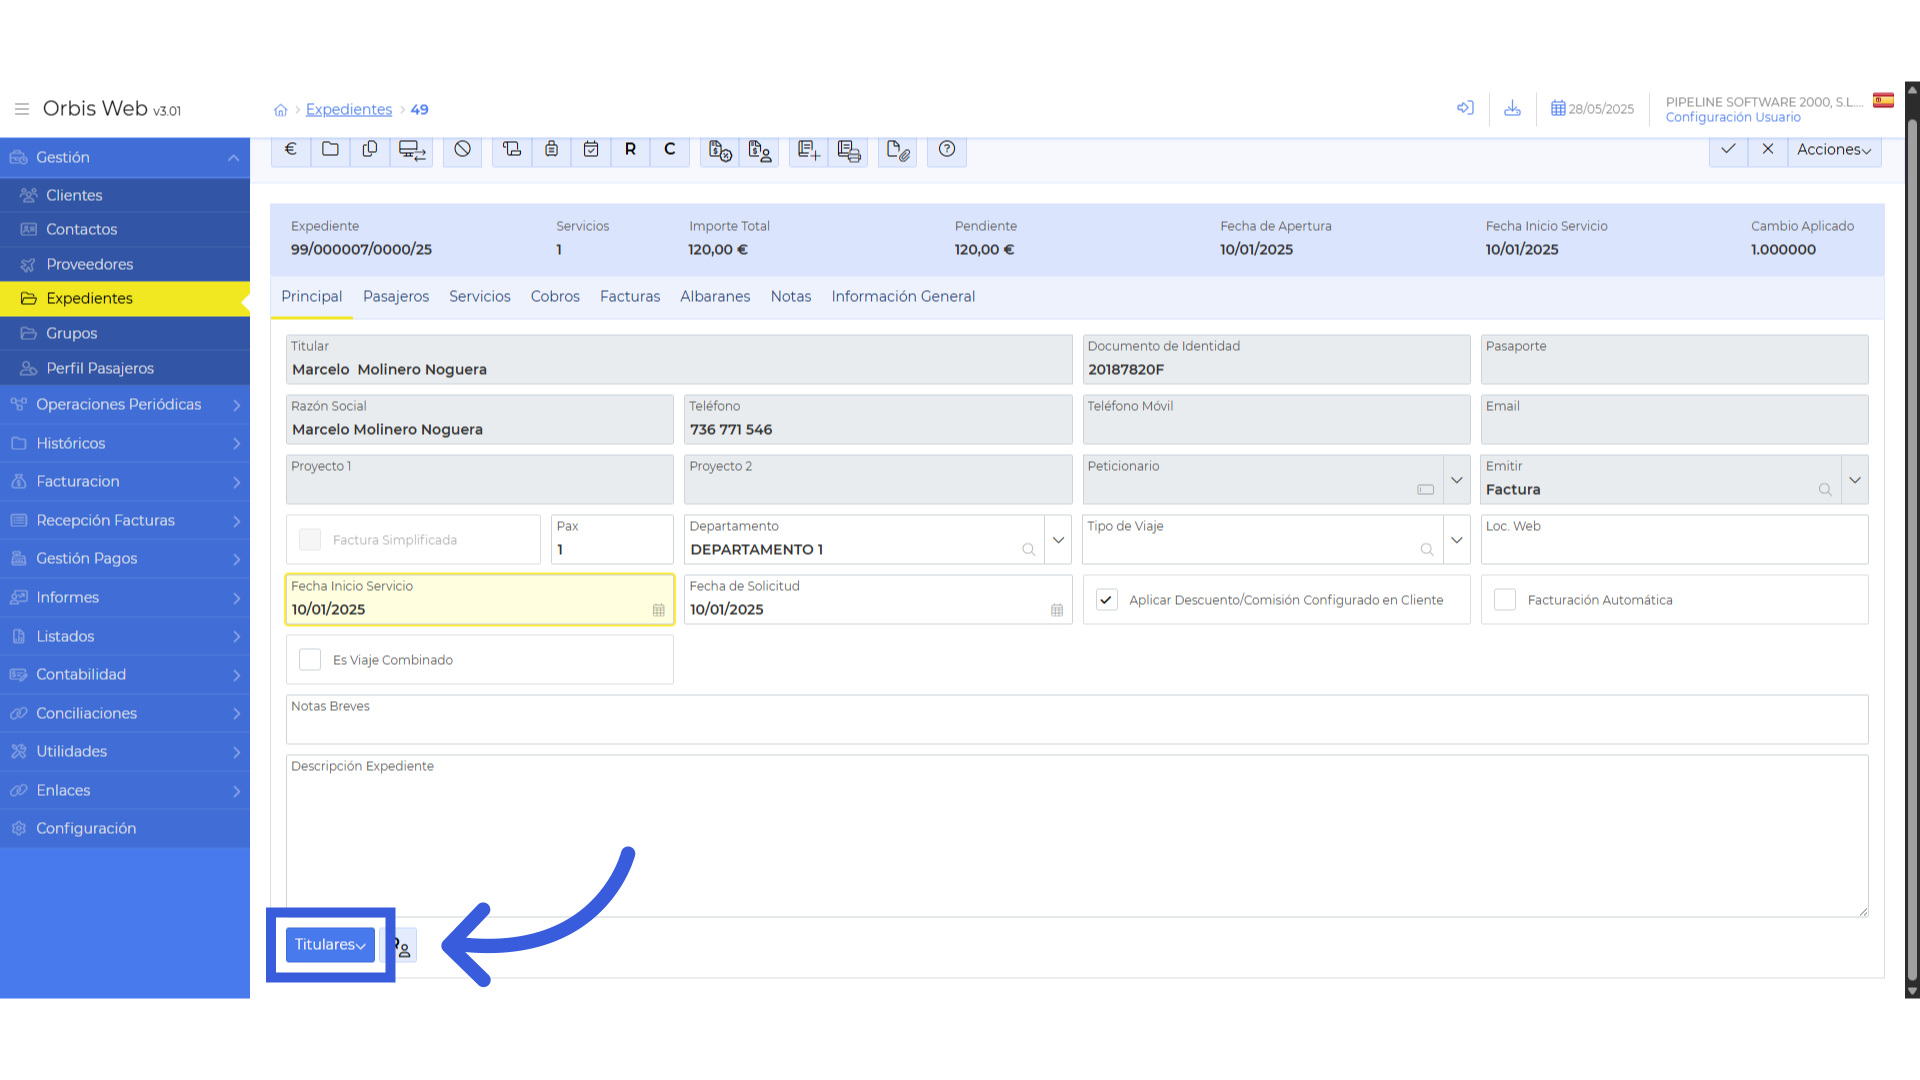Click the calendar check toolbar icon

[x=591, y=150]
